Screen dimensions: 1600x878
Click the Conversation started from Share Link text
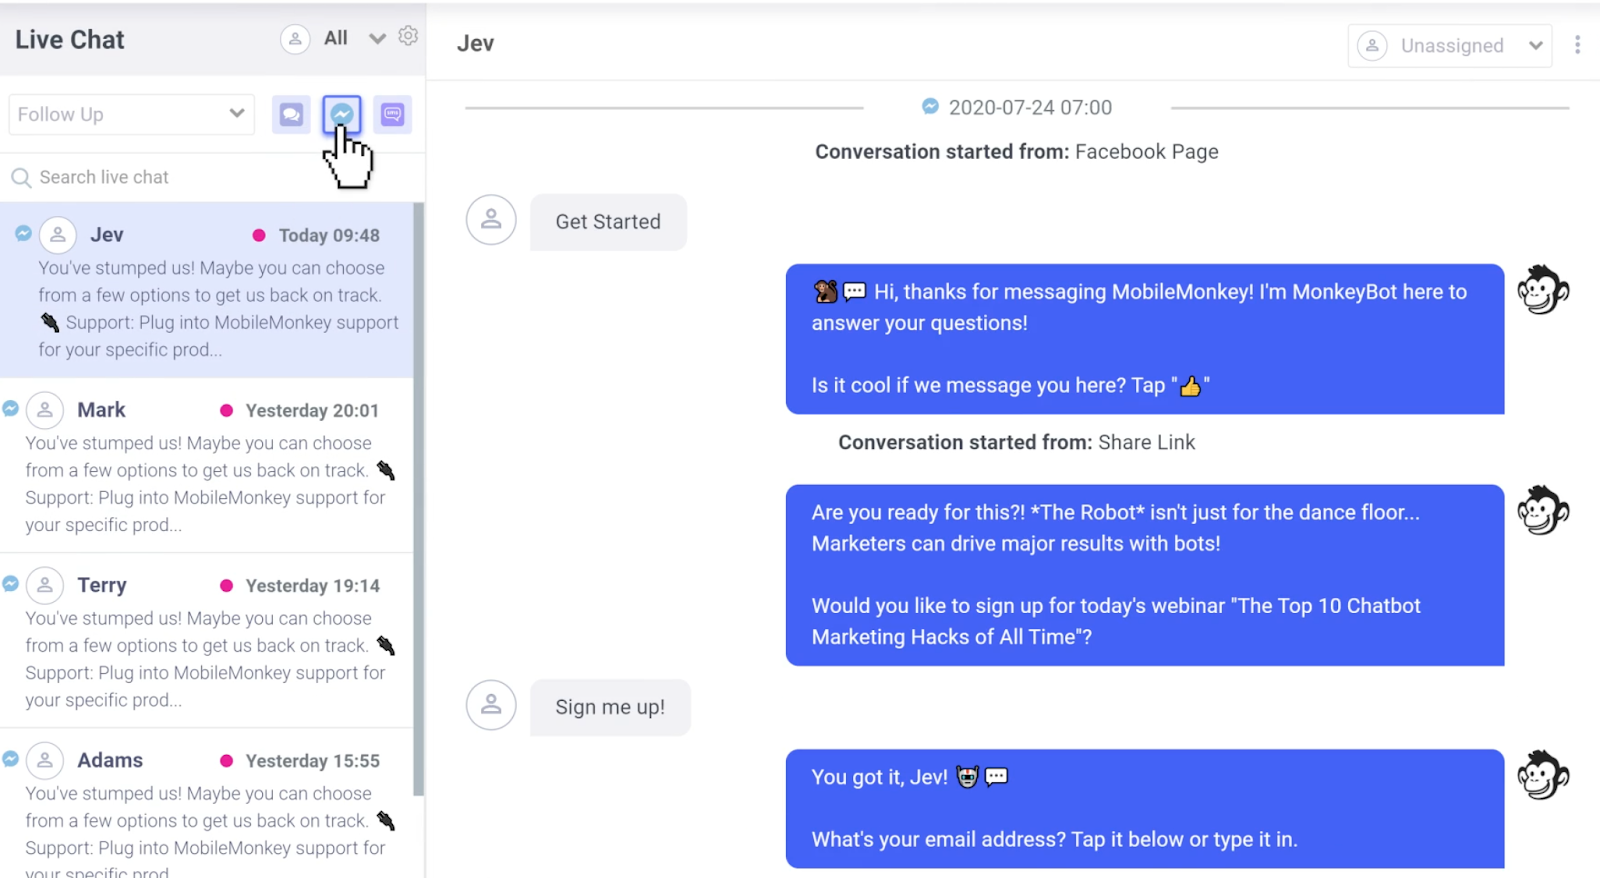coord(1017,442)
